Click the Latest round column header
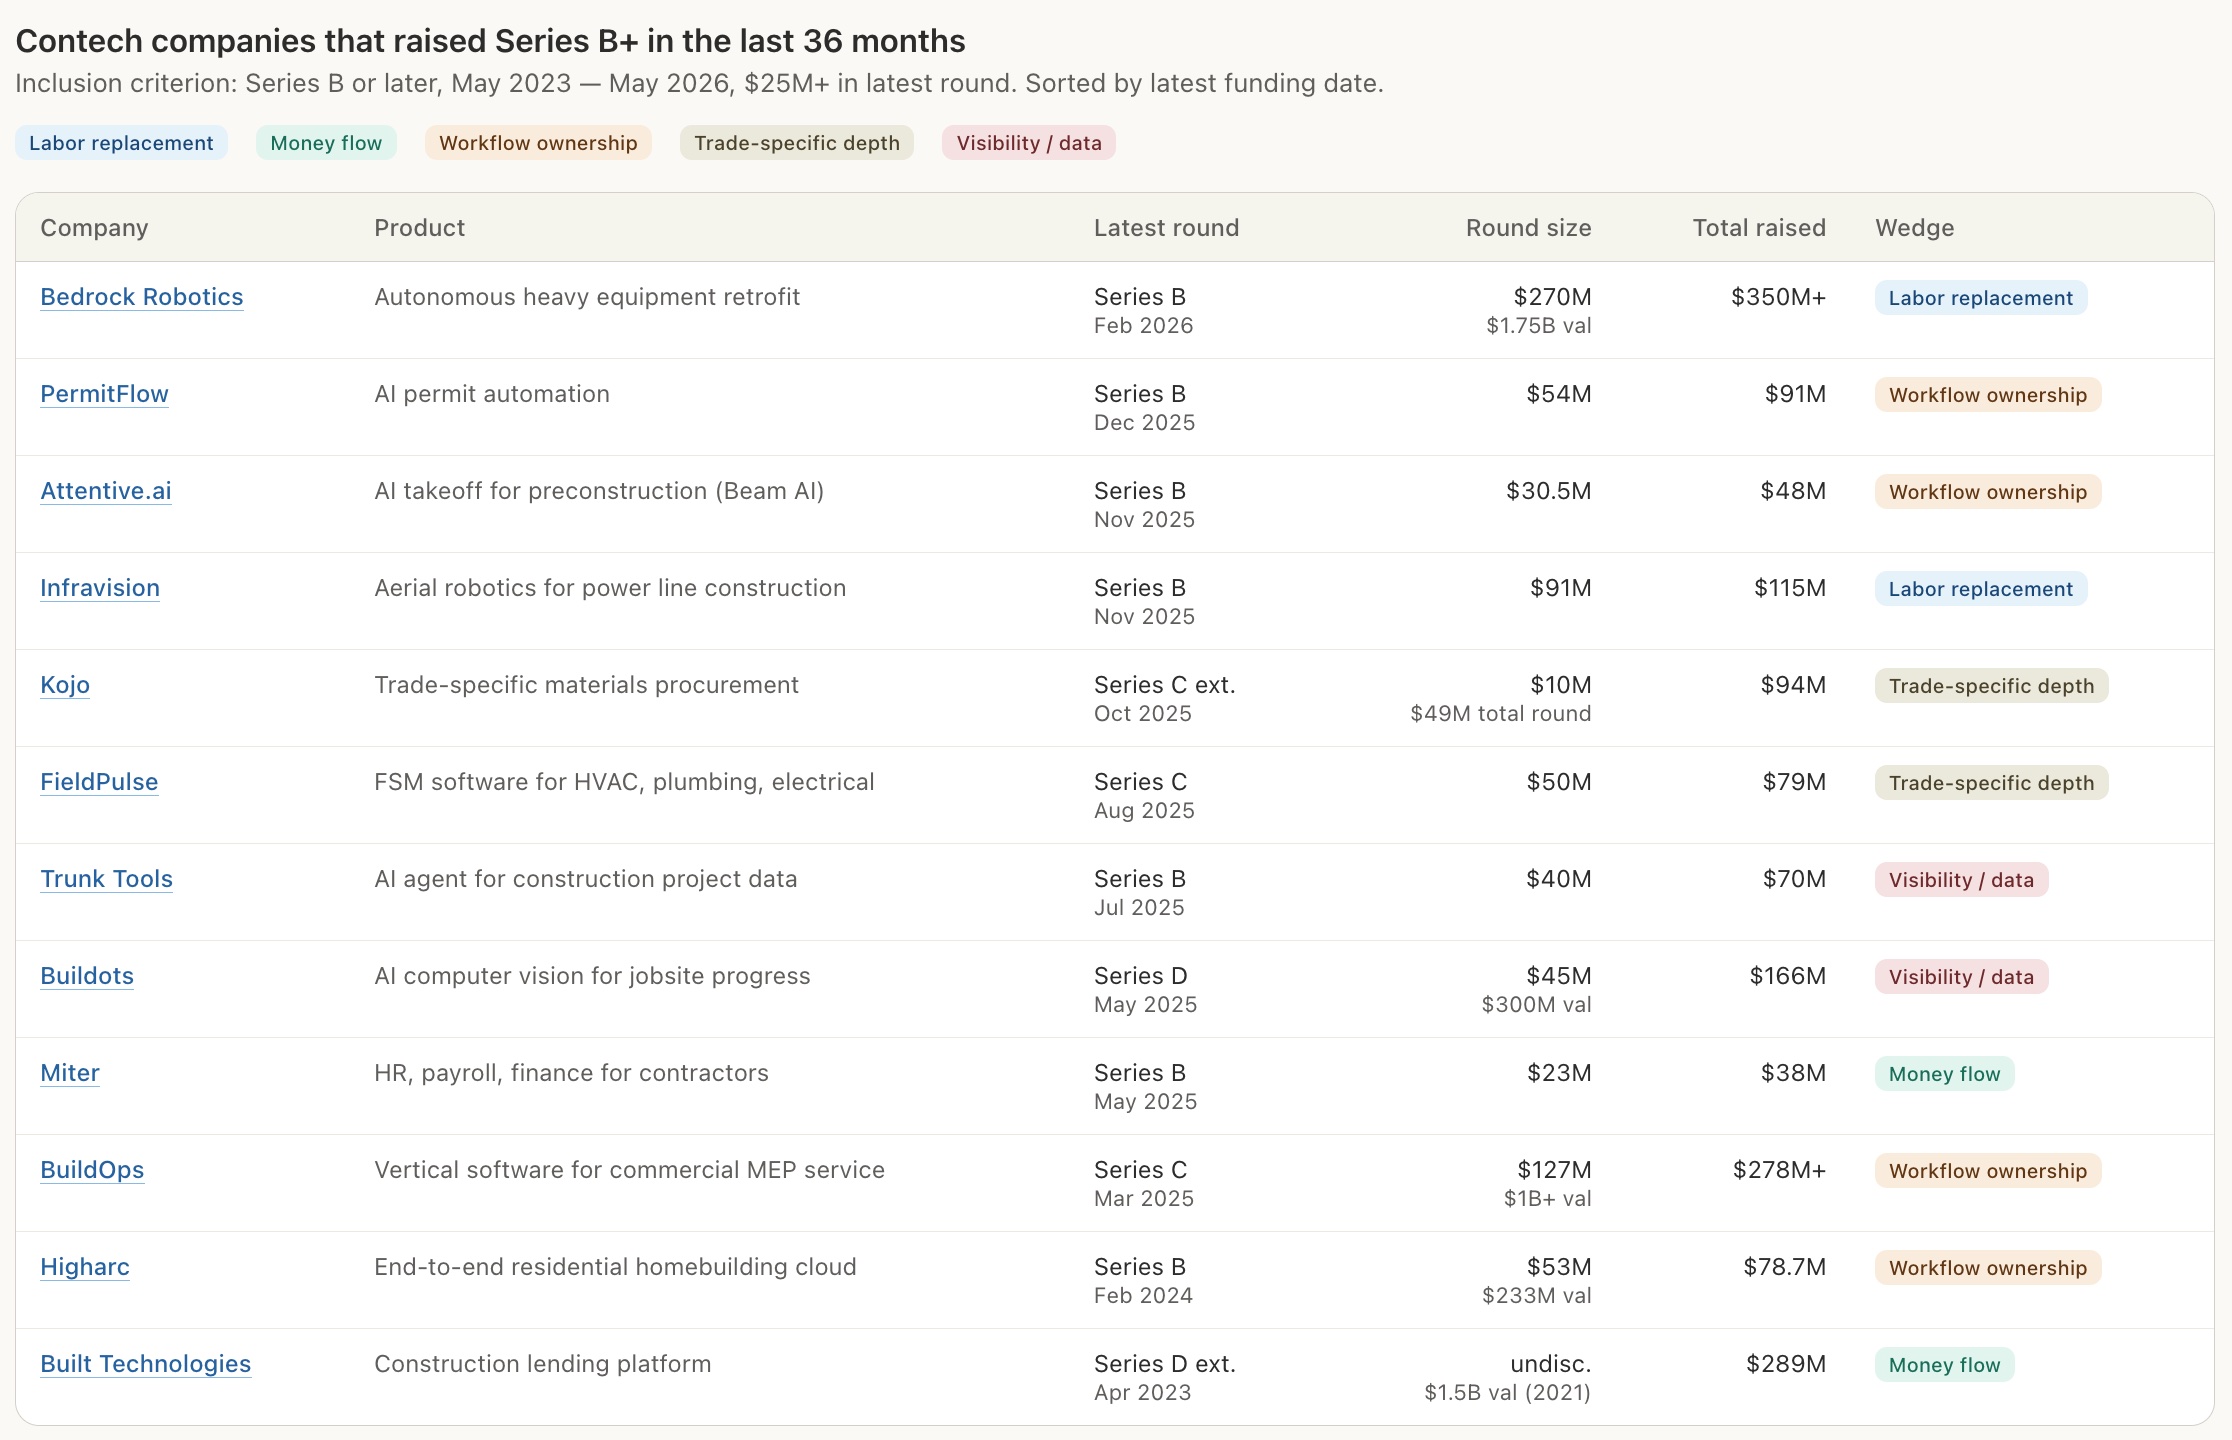The image size is (2232, 1440). tap(1166, 228)
